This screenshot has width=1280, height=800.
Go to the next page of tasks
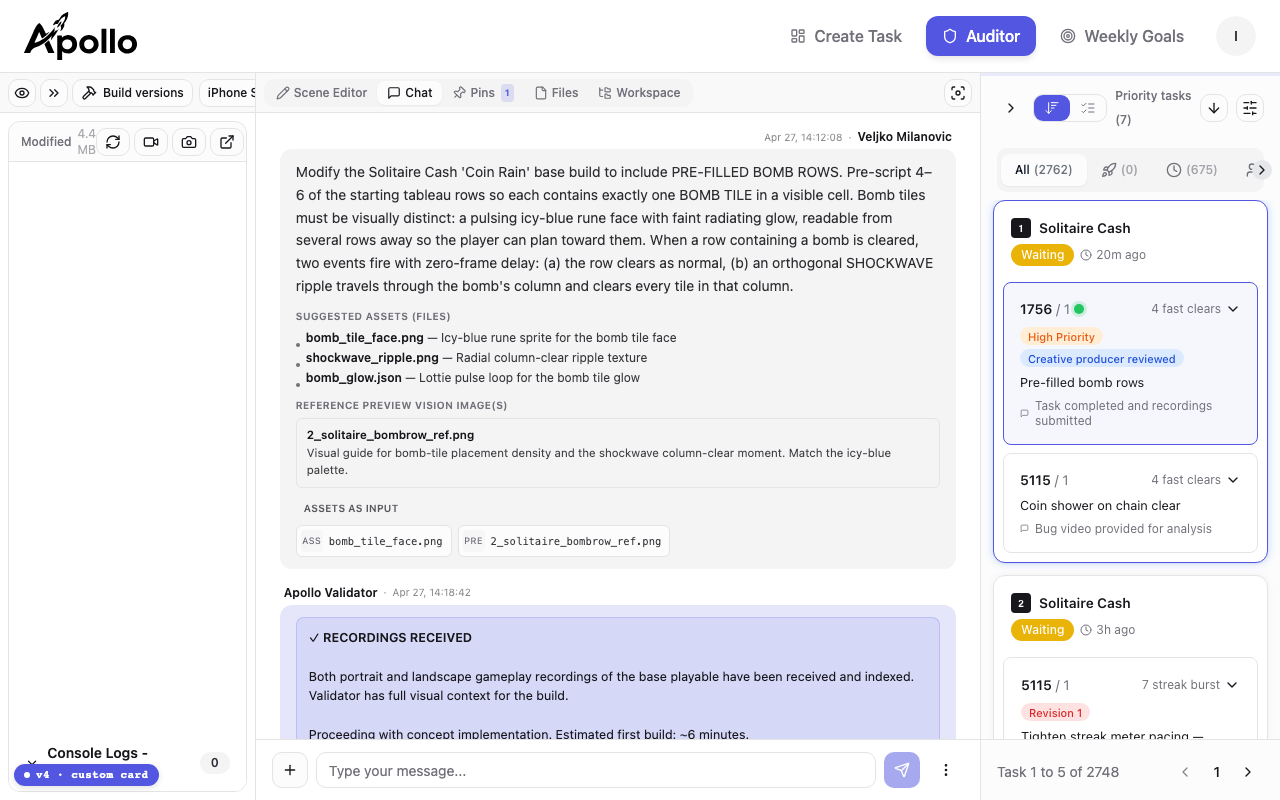(1247, 772)
